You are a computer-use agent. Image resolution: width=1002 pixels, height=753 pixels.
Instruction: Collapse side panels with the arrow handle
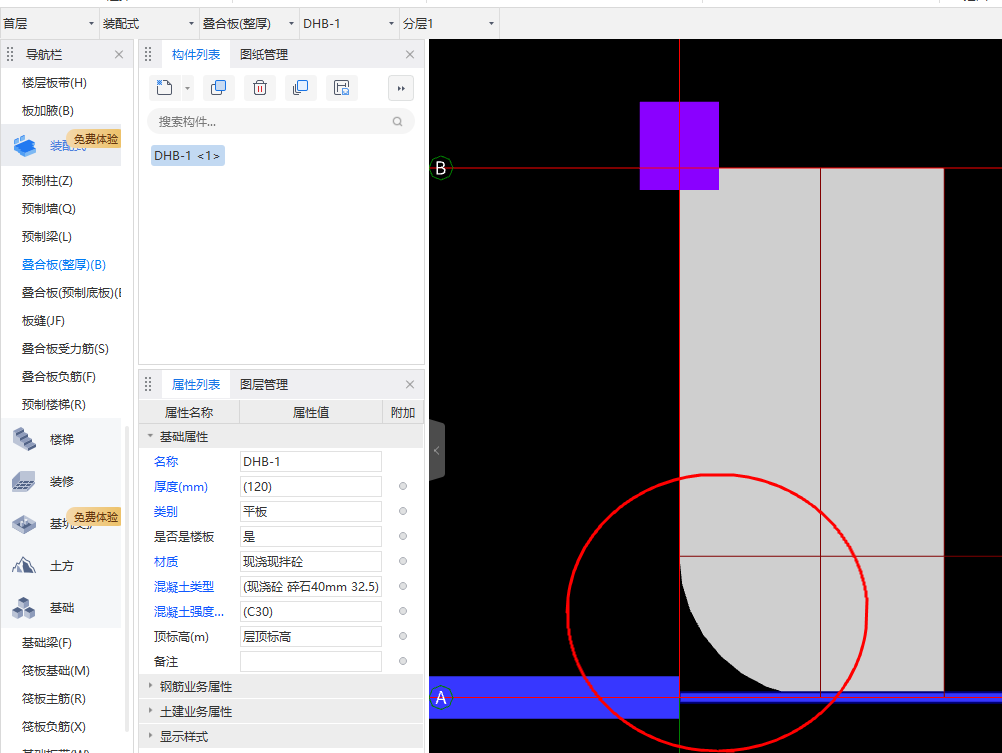point(436,450)
